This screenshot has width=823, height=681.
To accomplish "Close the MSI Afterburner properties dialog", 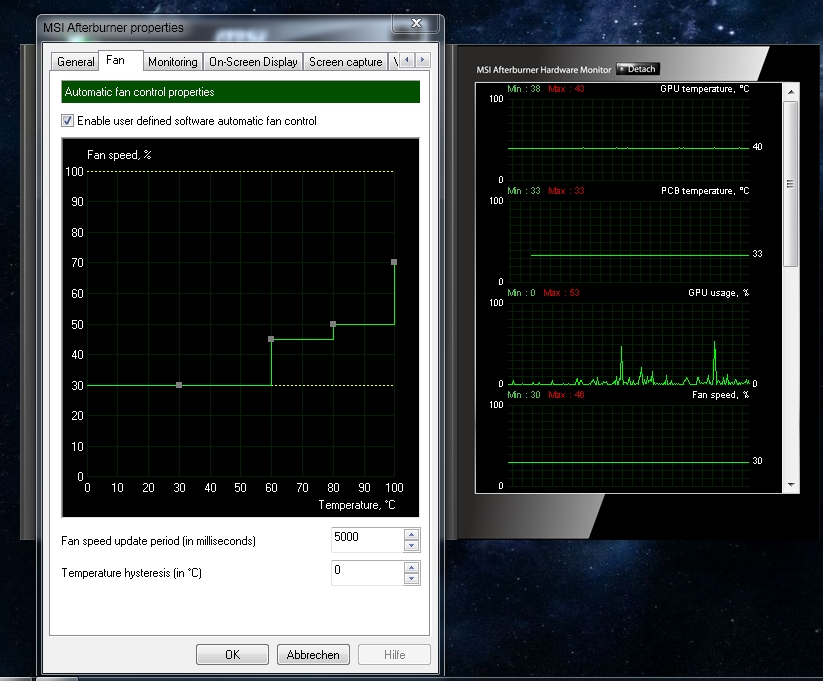I will click(416, 23).
